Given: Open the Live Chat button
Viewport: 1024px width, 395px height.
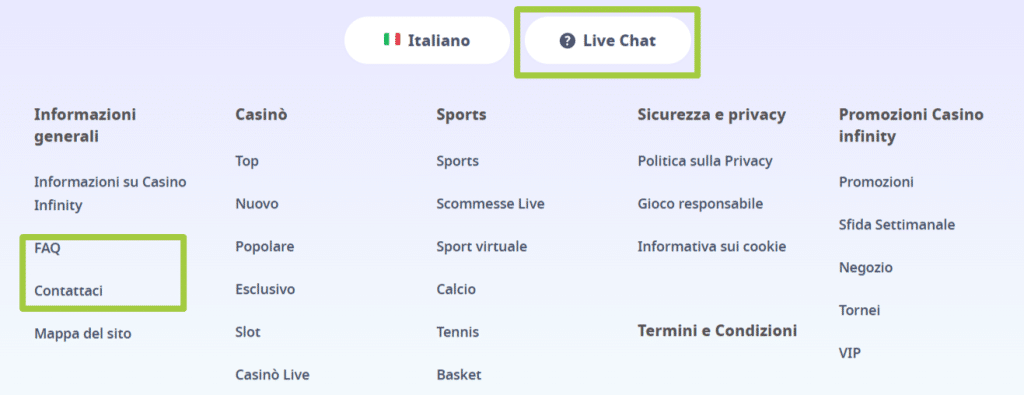Looking at the screenshot, I should point(607,40).
